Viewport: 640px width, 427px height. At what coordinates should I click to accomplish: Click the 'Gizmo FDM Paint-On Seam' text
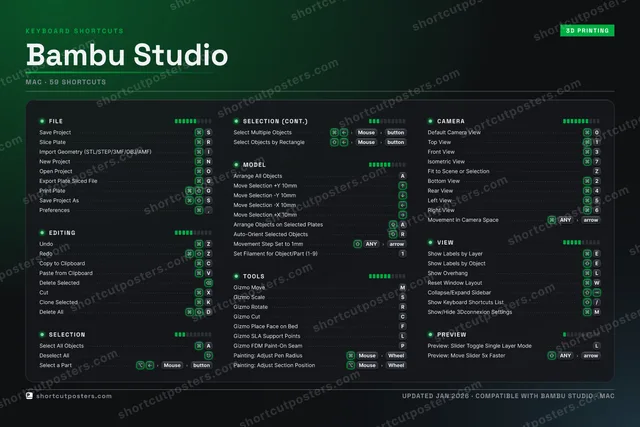[268, 346]
